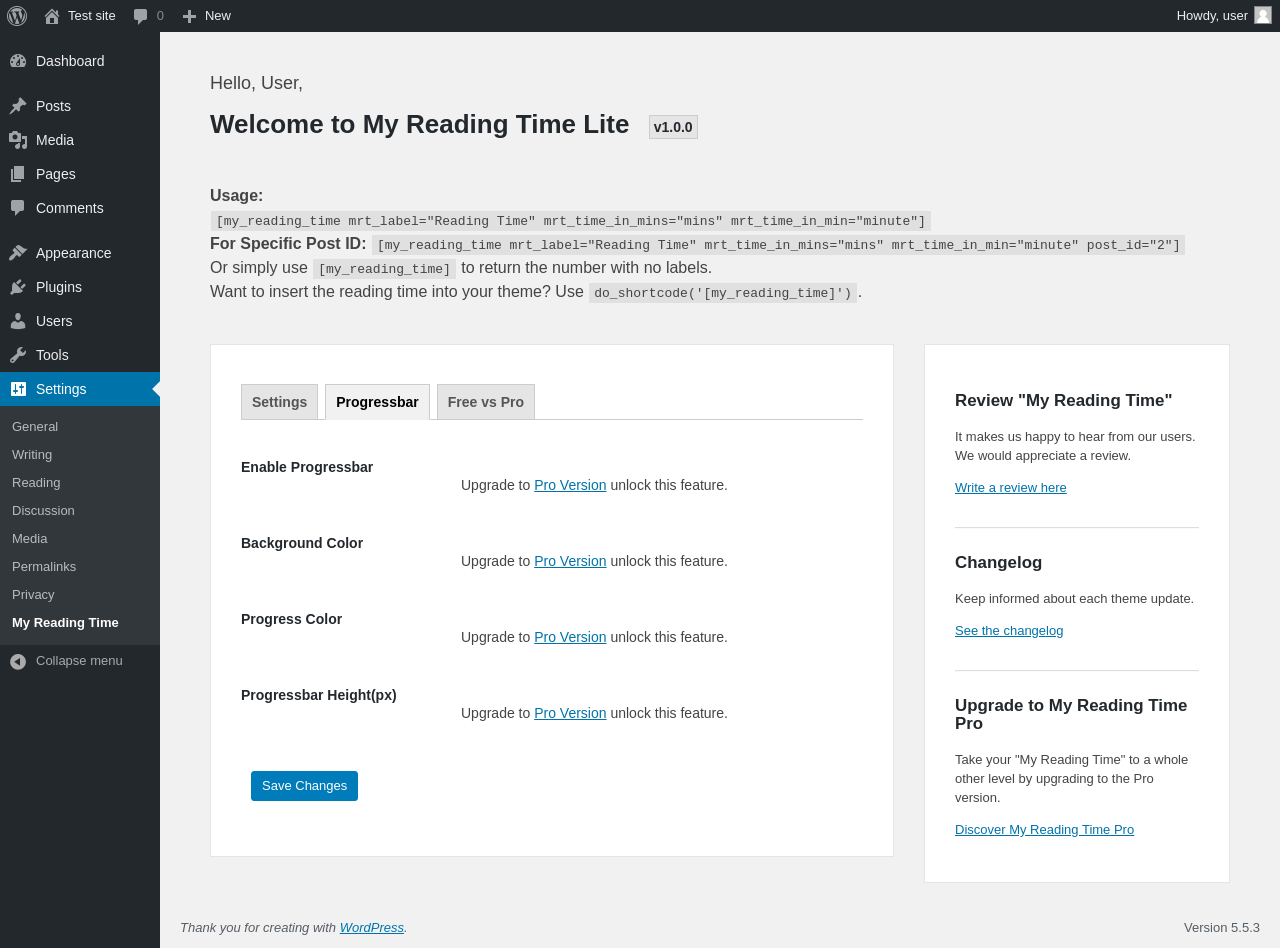
Task: Open the Plugins menu item
Action: point(80,287)
